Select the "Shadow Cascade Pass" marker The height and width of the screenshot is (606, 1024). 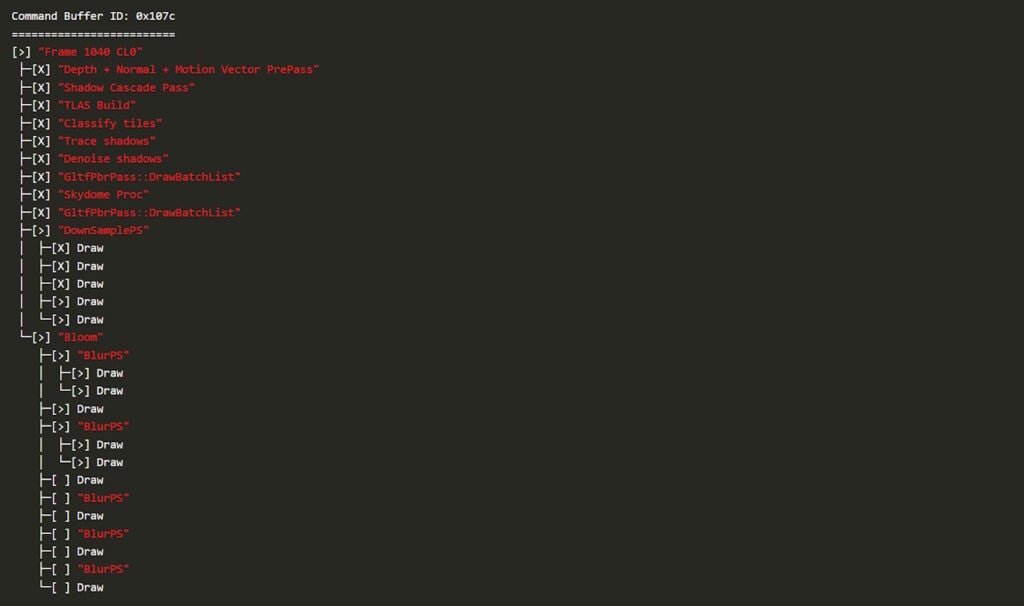(x=126, y=88)
